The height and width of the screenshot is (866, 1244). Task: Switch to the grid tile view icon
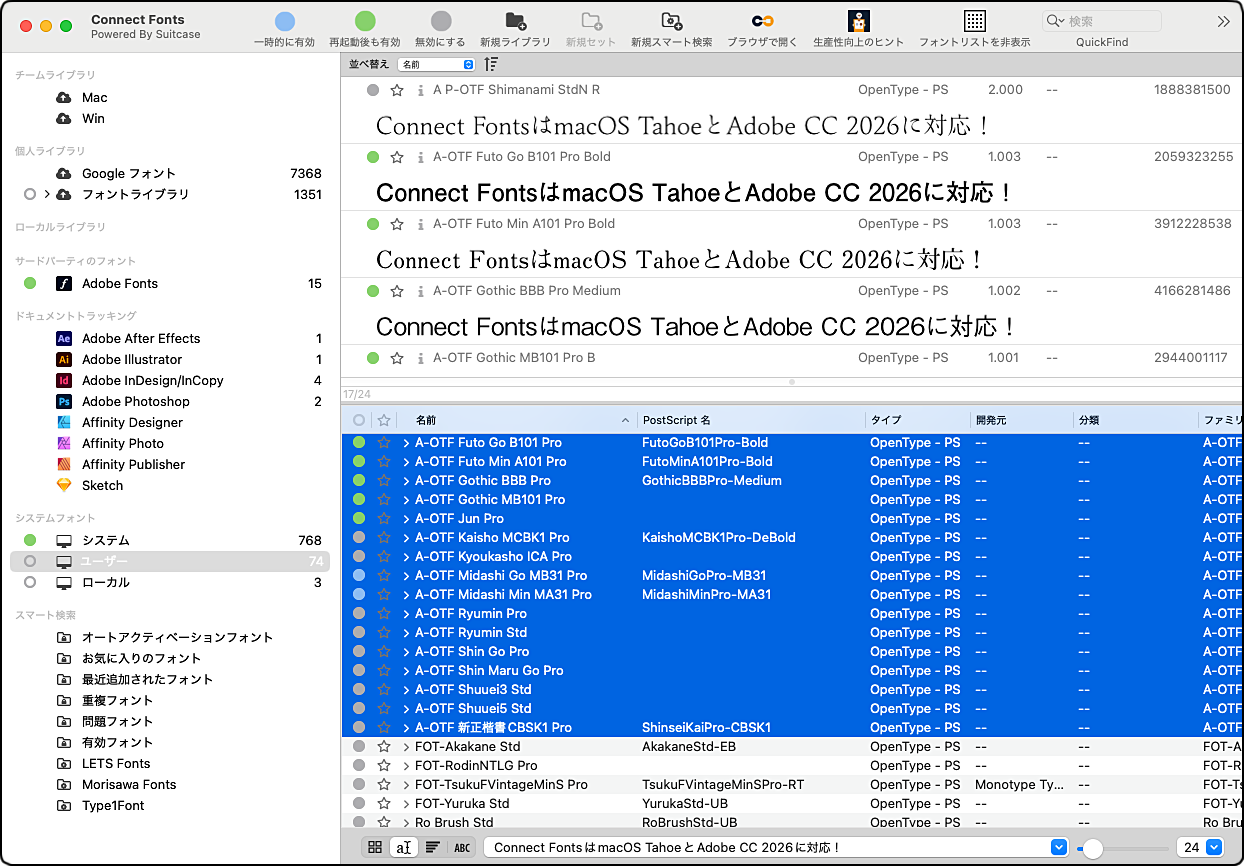click(x=375, y=847)
